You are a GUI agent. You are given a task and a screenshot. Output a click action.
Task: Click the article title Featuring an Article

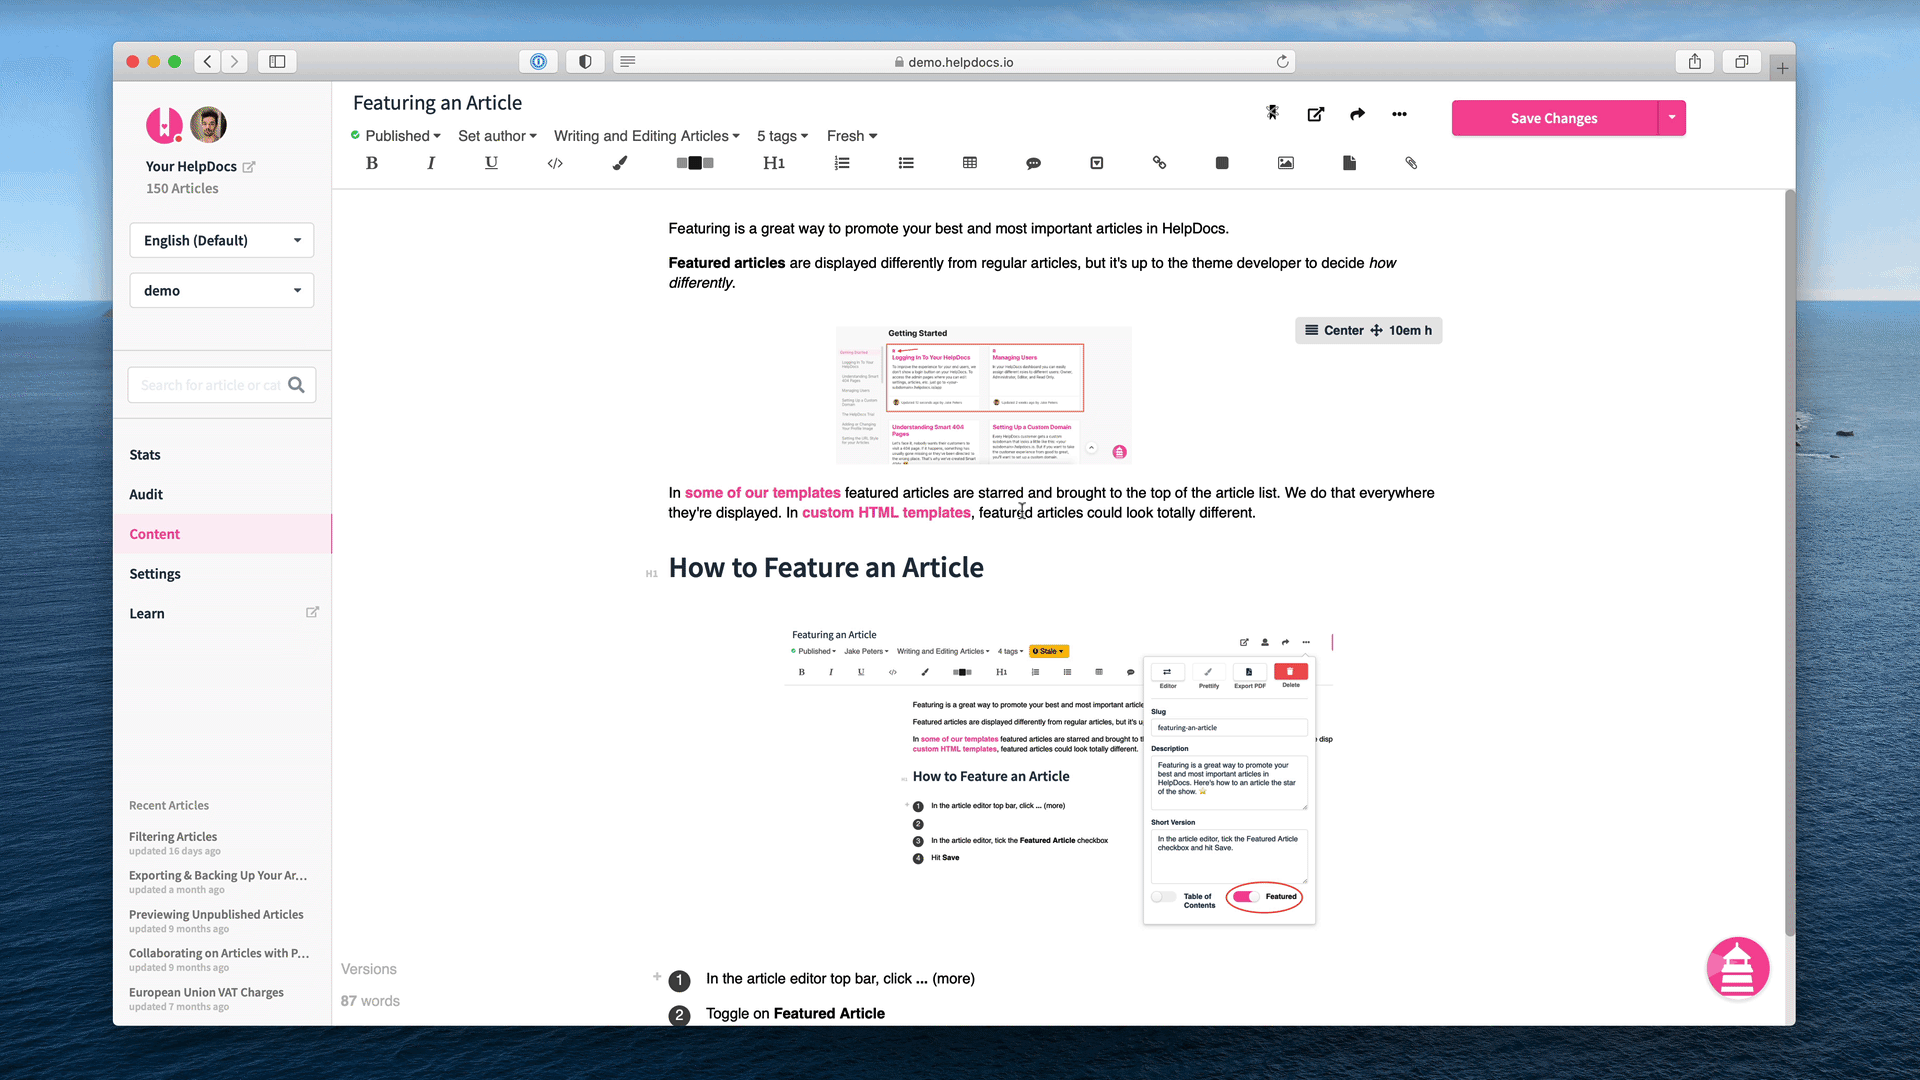pyautogui.click(x=437, y=103)
